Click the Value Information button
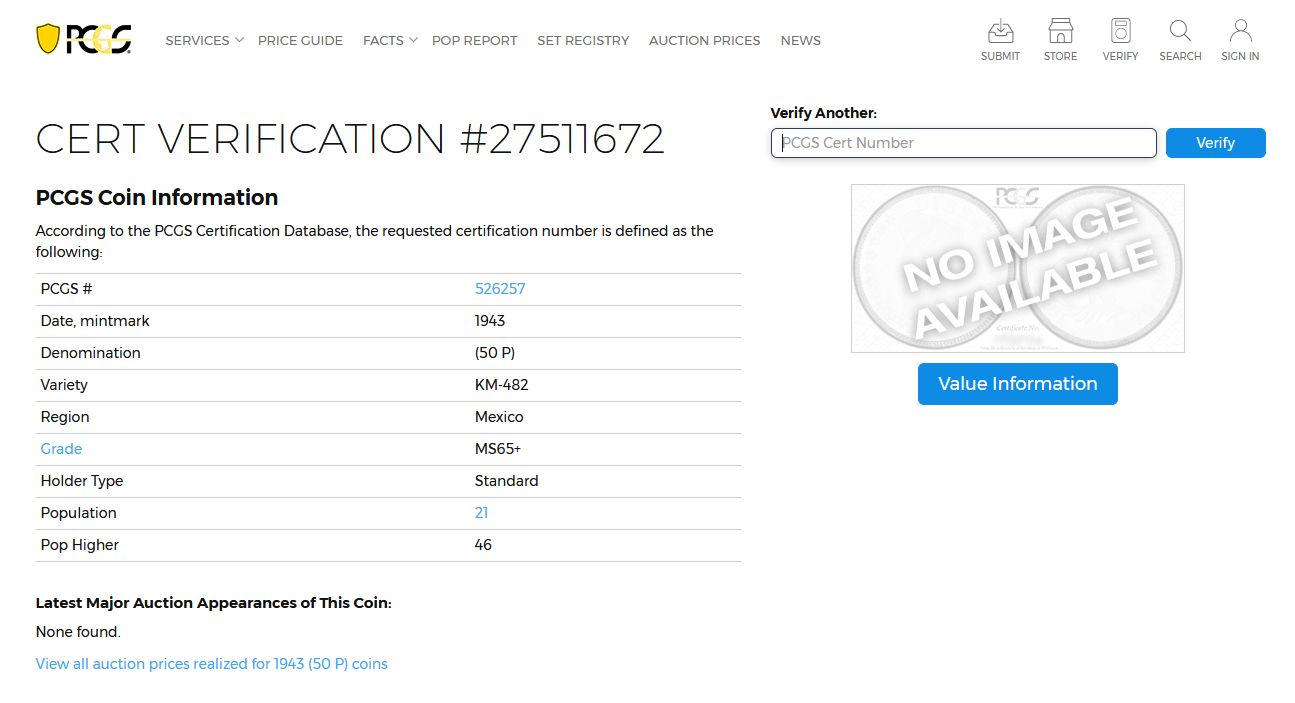Viewport: 1295px width, 703px height. (1017, 384)
